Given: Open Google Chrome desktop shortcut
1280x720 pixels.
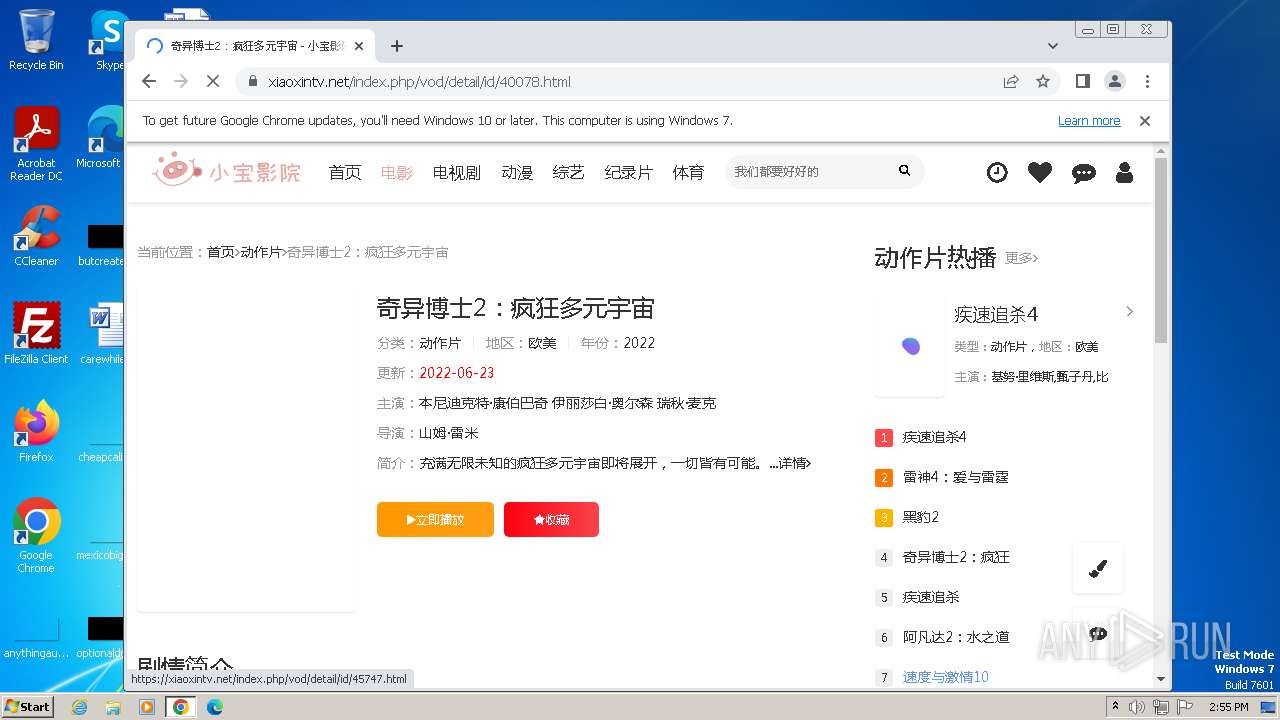Looking at the screenshot, I should point(36,536).
